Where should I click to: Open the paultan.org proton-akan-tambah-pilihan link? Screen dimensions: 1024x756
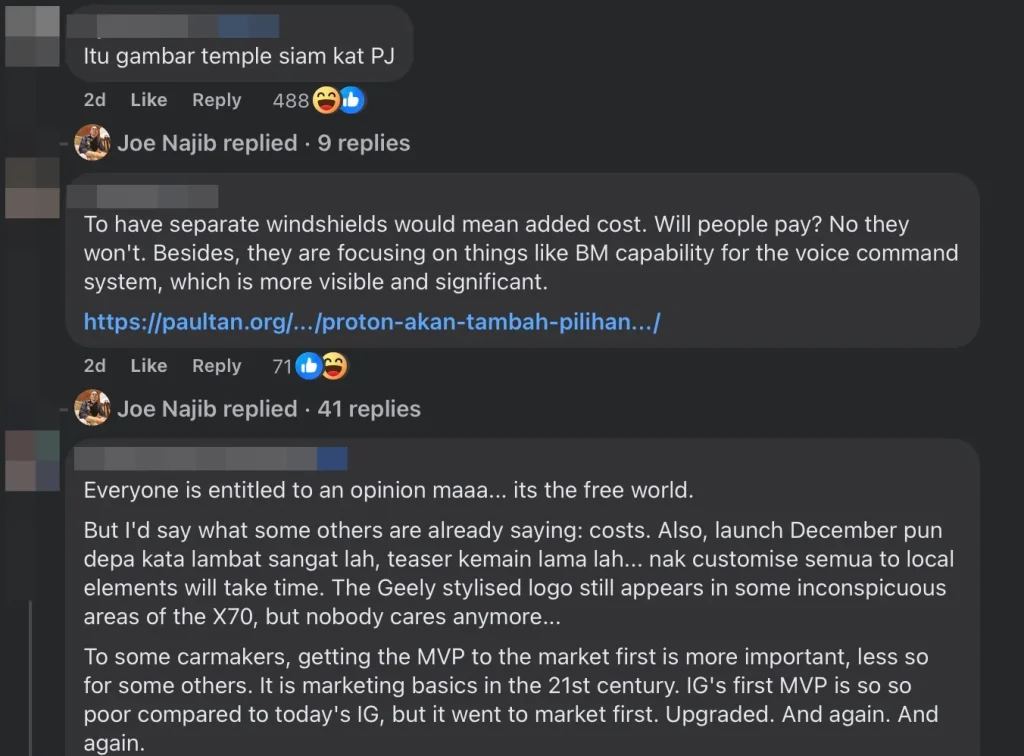tap(372, 322)
